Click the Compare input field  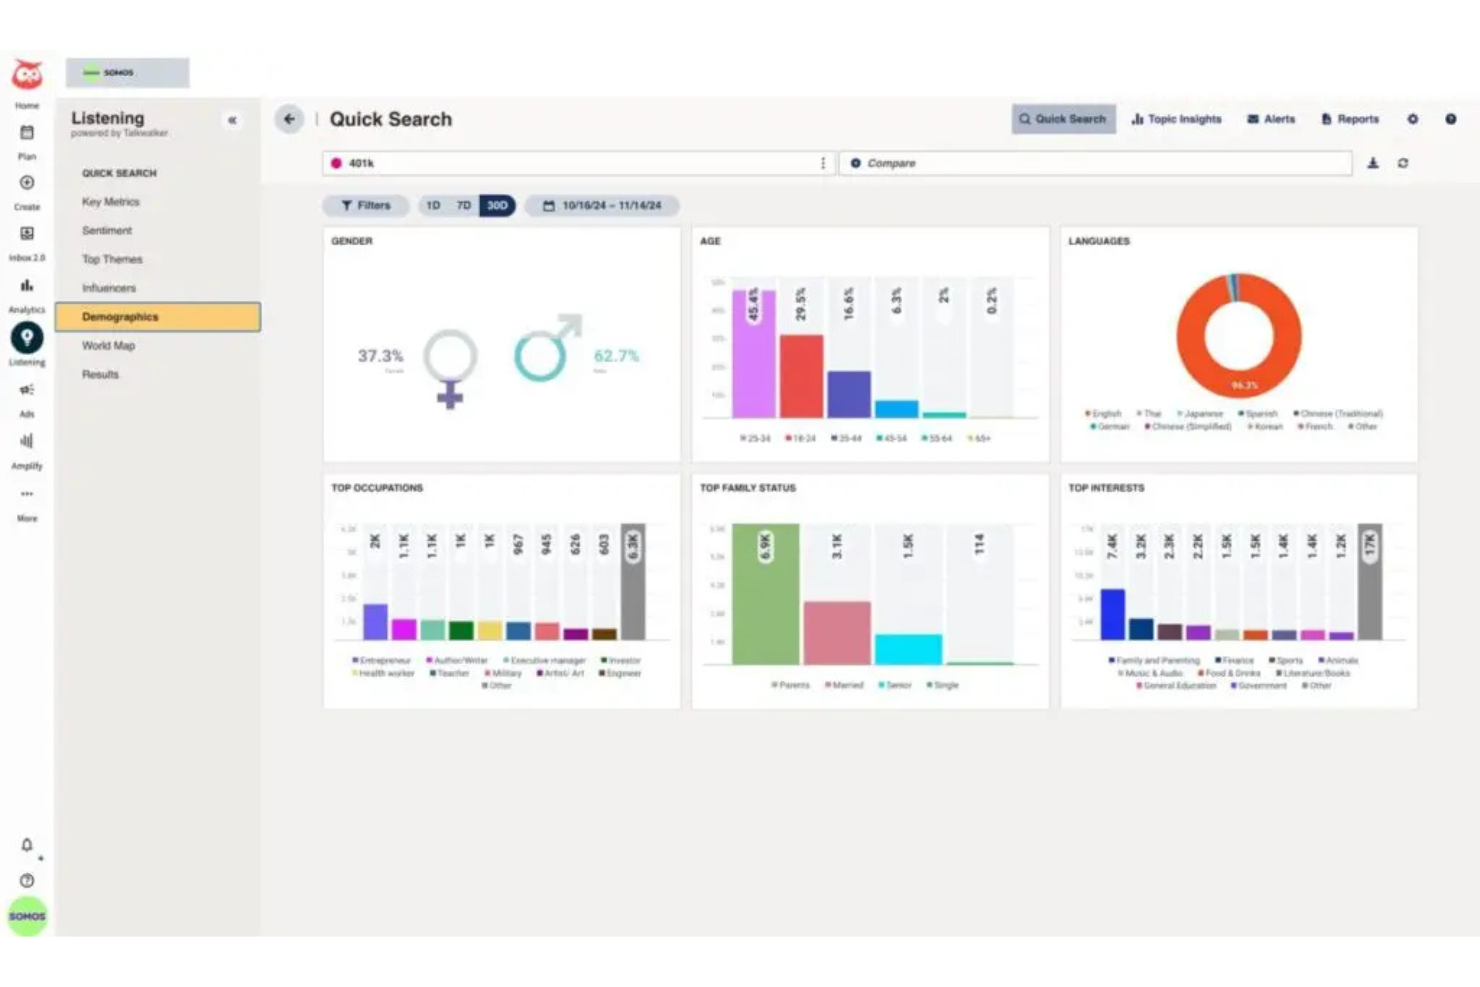tap(1095, 163)
